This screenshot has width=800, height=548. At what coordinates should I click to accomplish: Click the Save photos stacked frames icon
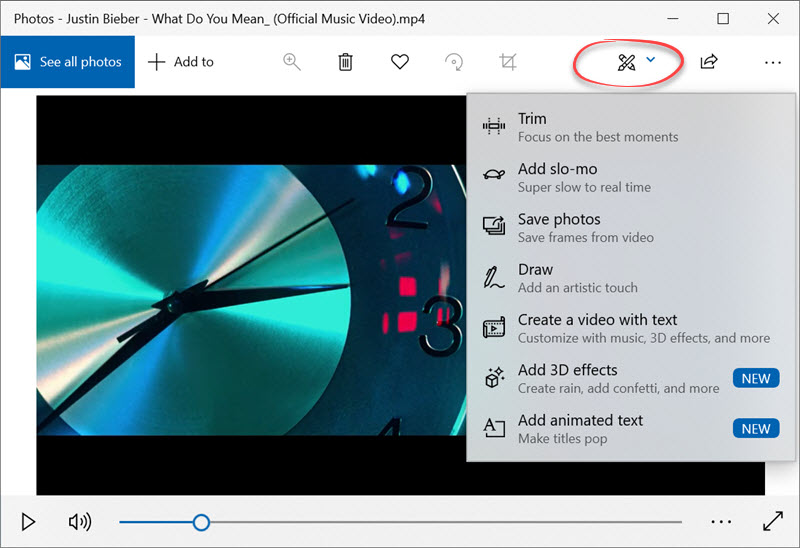click(494, 225)
